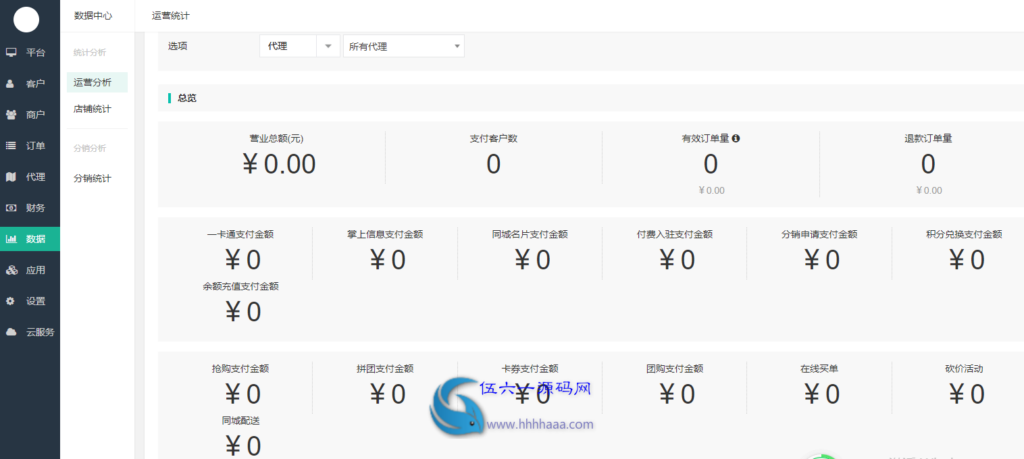Click the 统计分析 group label
The image size is (1024, 459).
(x=89, y=52)
